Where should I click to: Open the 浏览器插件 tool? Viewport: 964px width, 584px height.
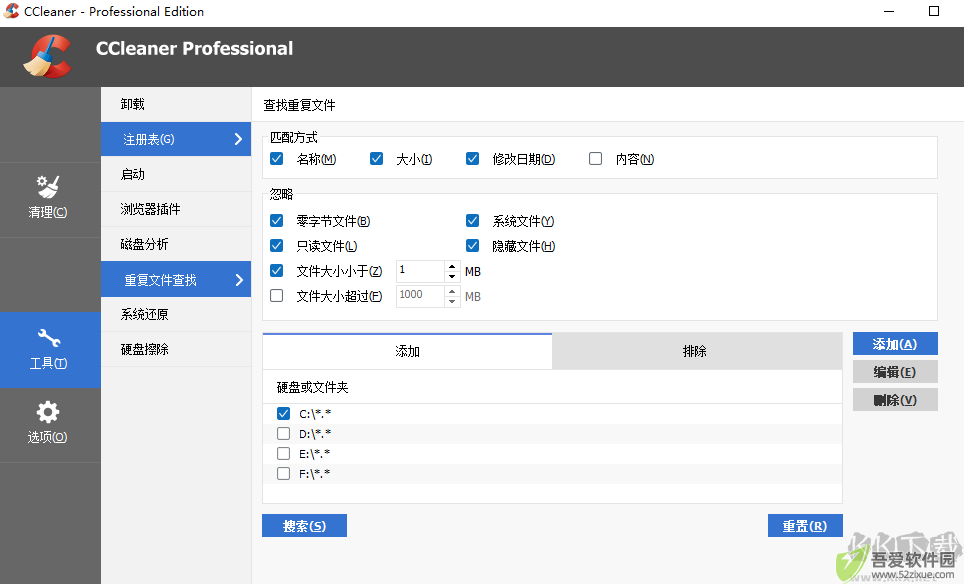point(176,210)
